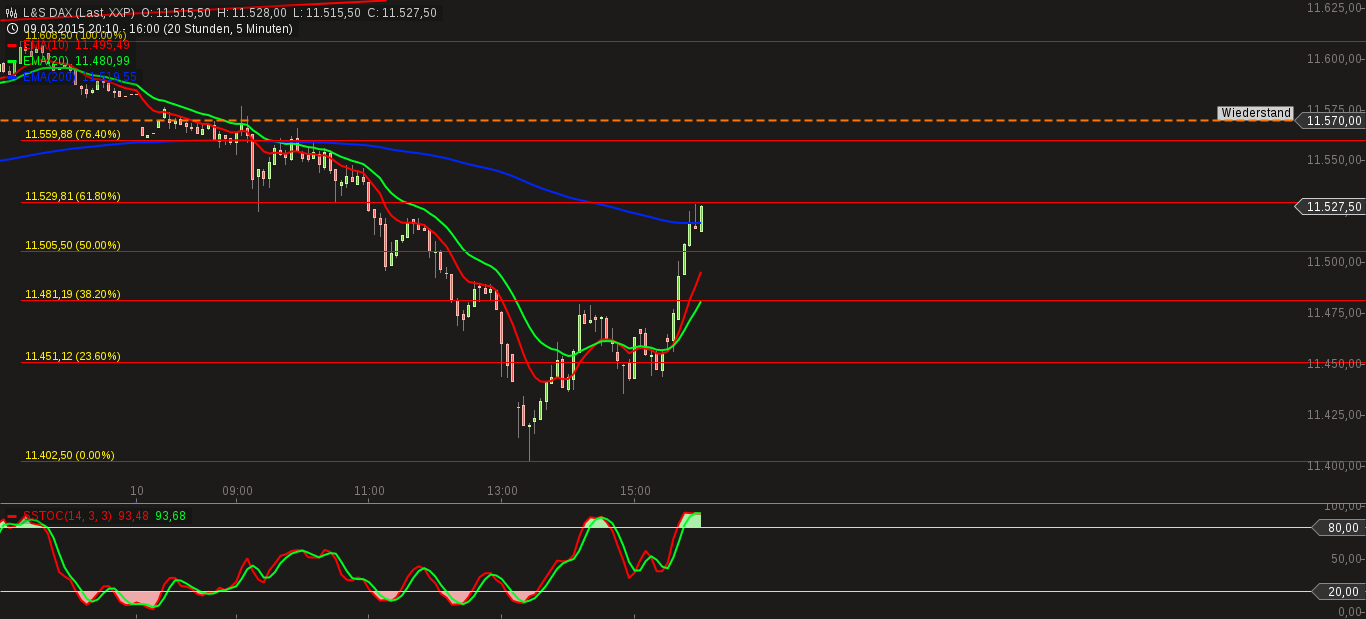Select the L&S DAX chart title
This screenshot has height=619, width=1366.
coord(65,13)
